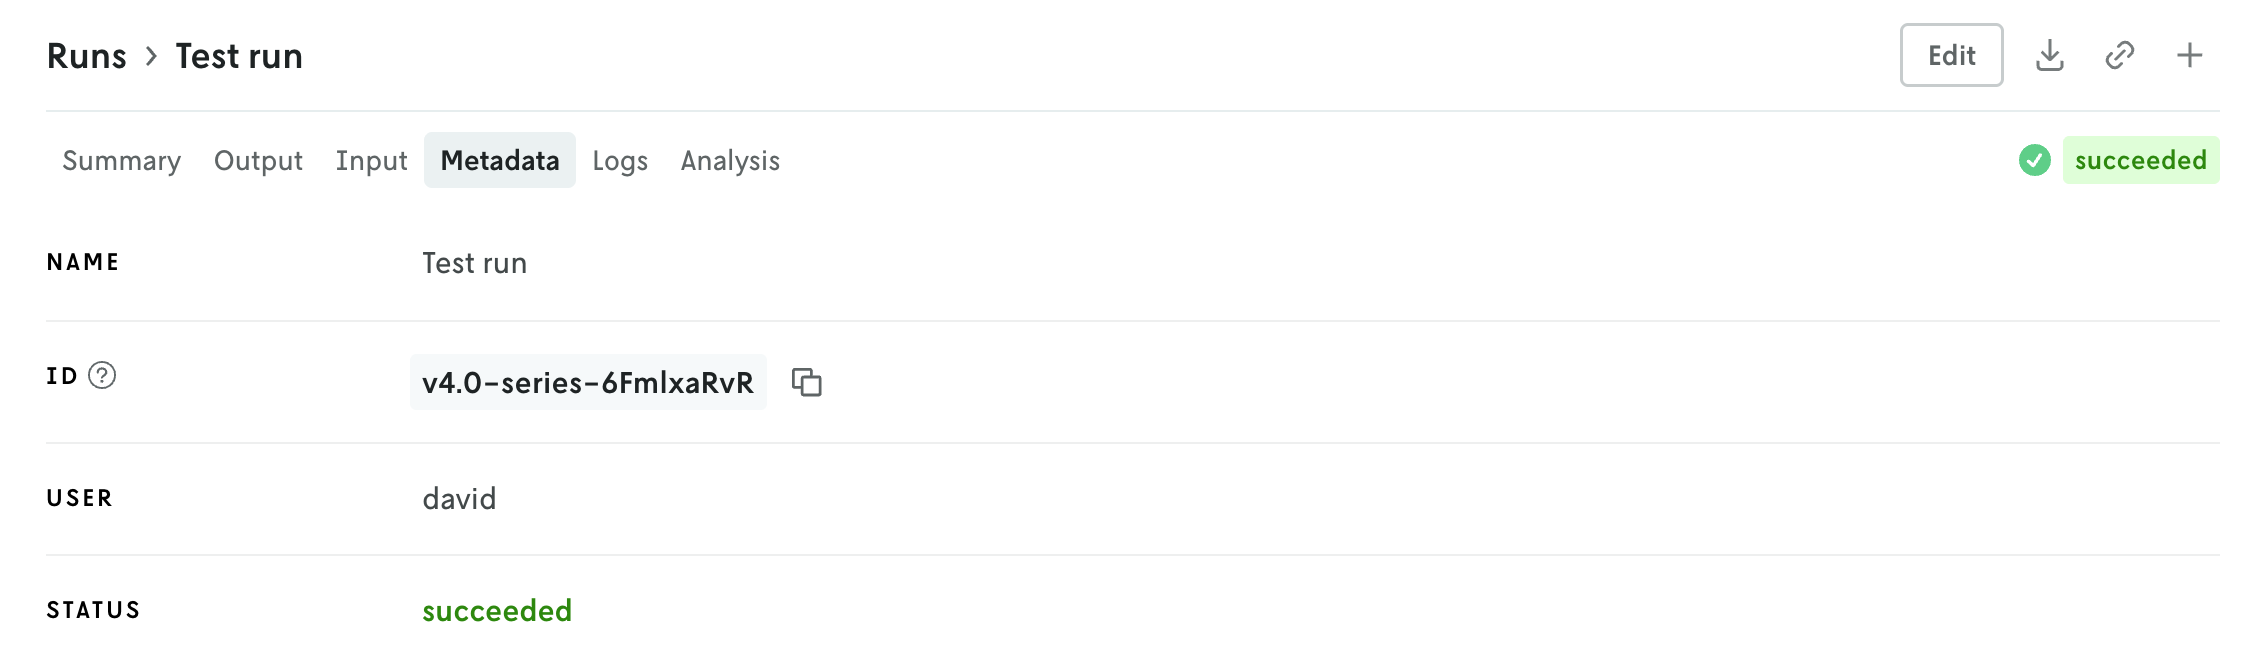Open the Summary tab
2252x664 pixels.
[x=121, y=161]
